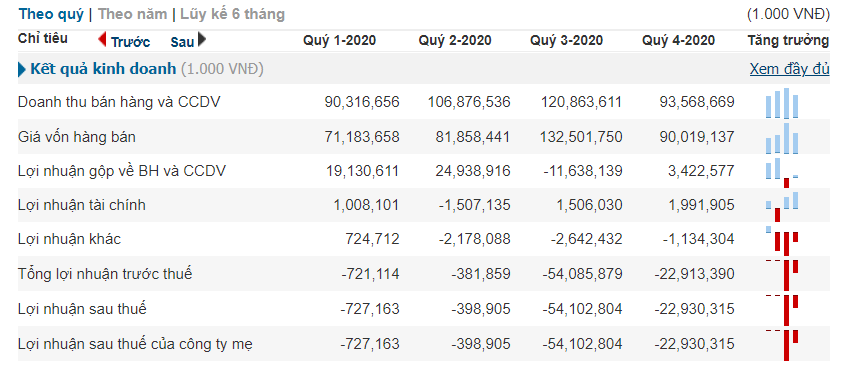Screen dimensions: 846x366
Task: Open growth chart for Lợi nhuận gộp row
Action: tap(782, 173)
